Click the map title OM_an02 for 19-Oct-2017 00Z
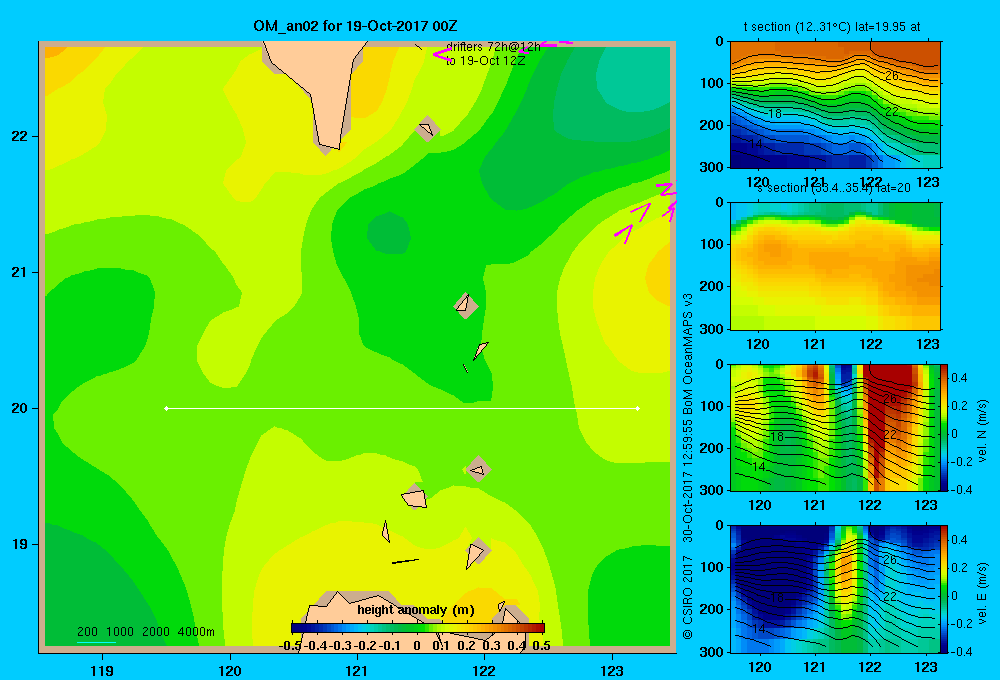The image size is (1000, 680). (355, 26)
